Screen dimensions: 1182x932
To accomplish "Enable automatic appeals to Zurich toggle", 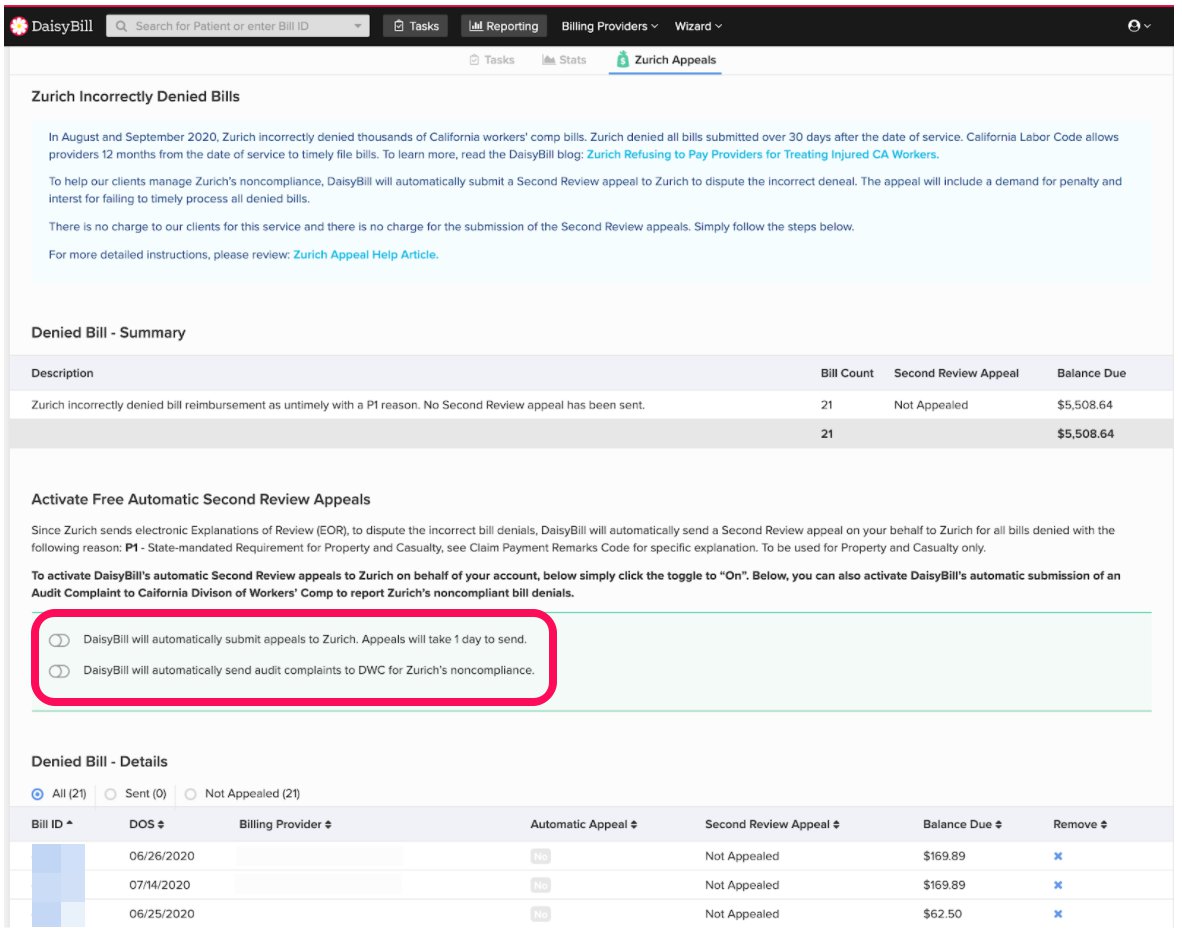I will click(x=59, y=640).
